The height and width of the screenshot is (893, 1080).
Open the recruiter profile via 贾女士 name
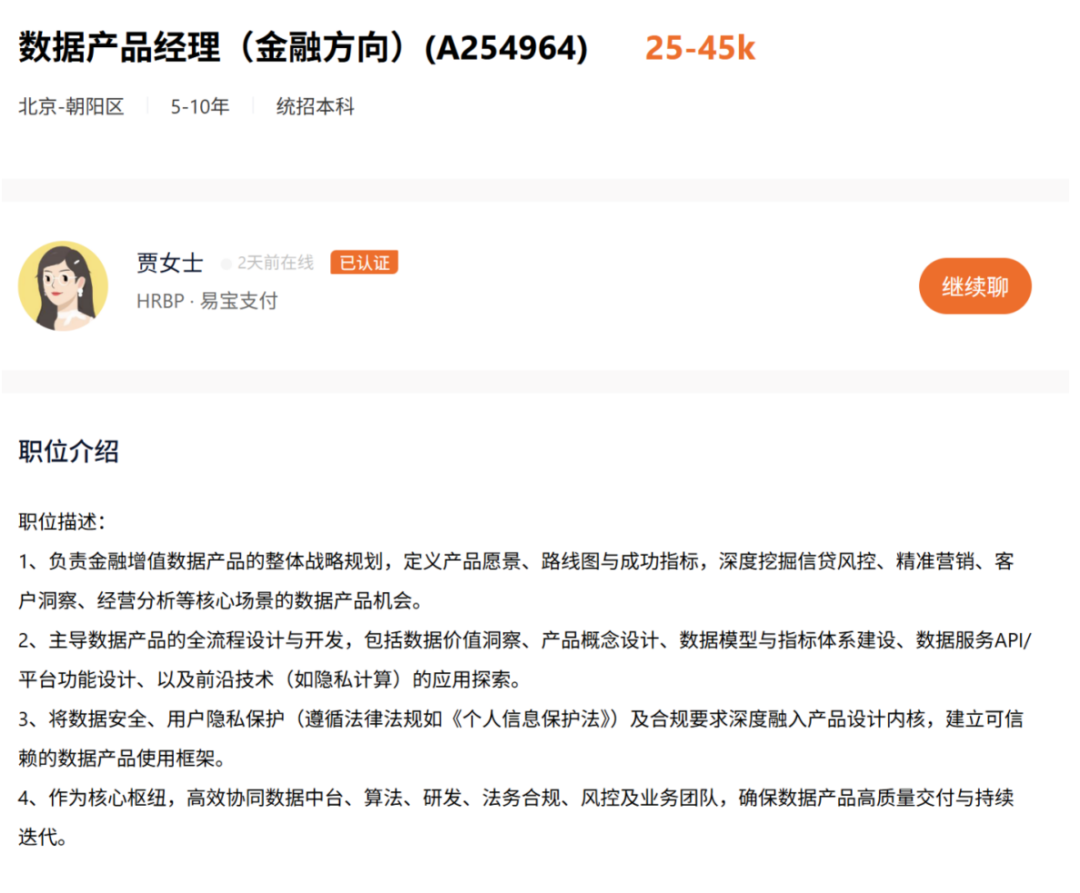click(x=169, y=262)
